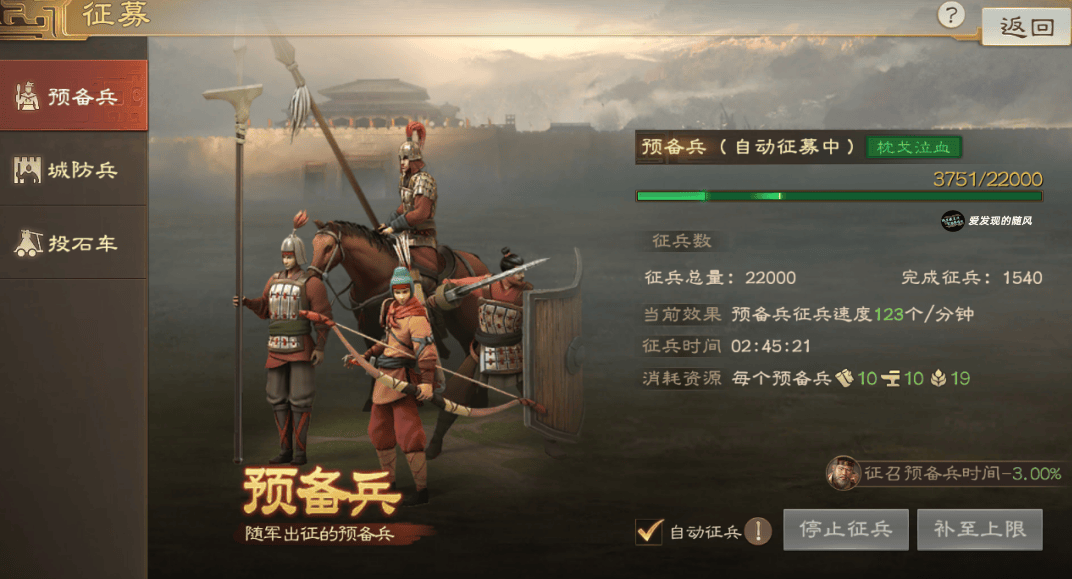Click the 城防兵 castle wall icon

click(x=27, y=170)
